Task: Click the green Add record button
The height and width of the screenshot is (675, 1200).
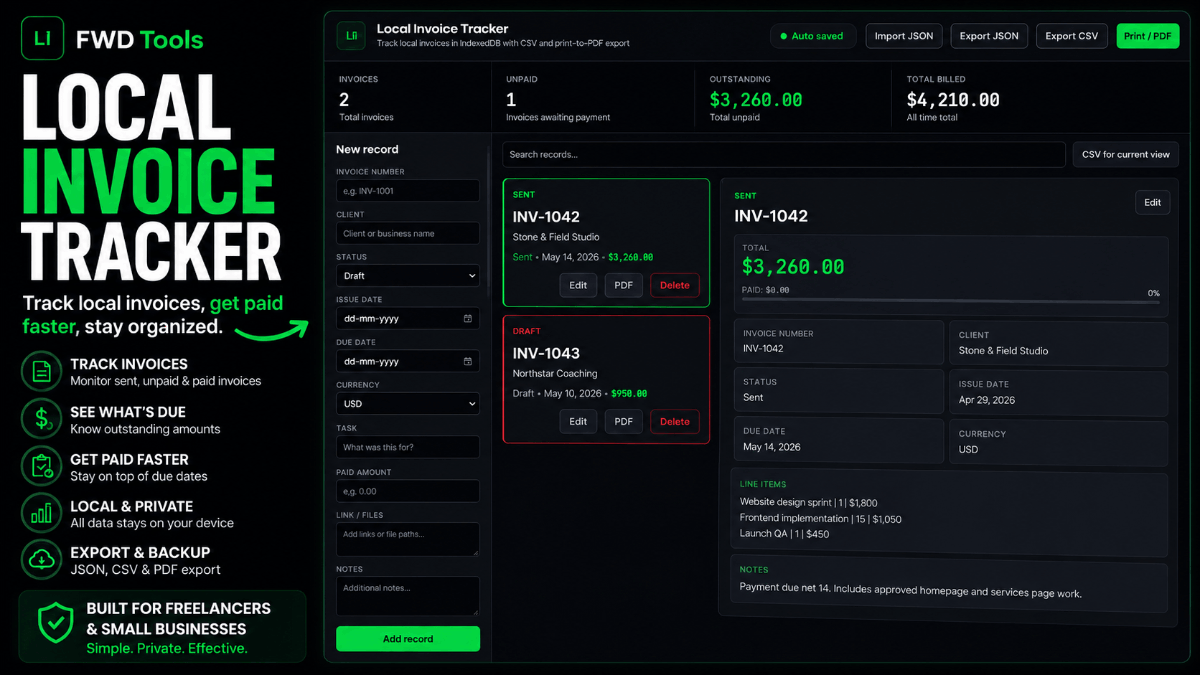Action: [408, 639]
